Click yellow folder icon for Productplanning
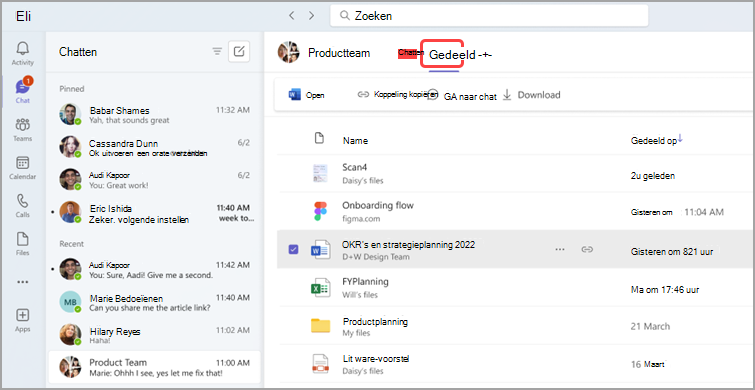 [320, 326]
